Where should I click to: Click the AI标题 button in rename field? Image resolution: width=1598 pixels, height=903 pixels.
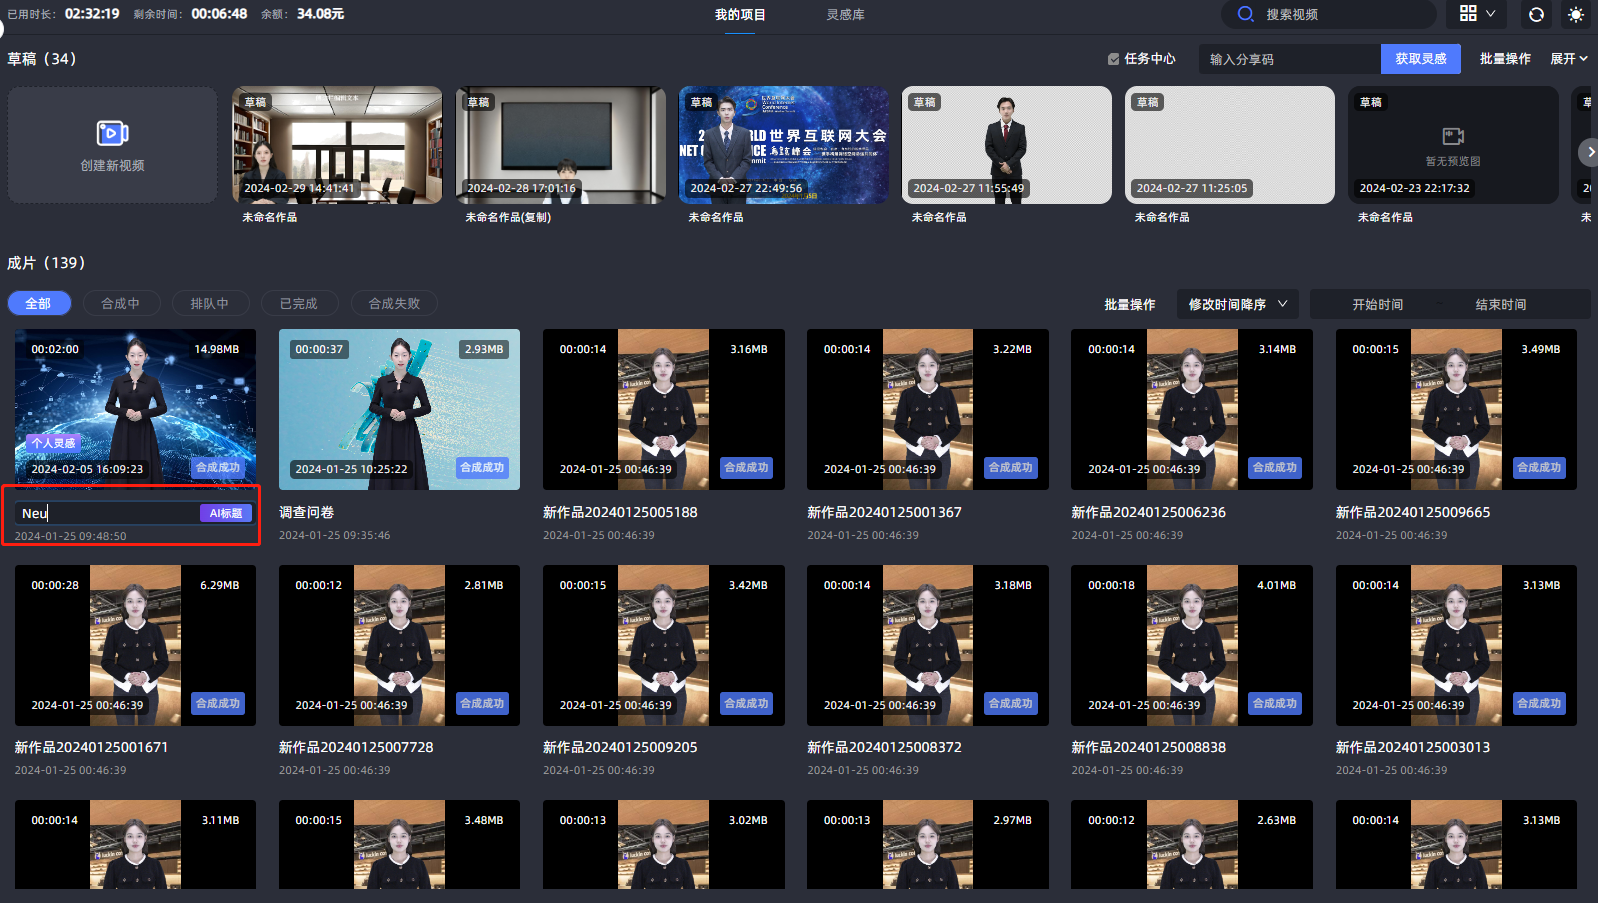(x=226, y=513)
